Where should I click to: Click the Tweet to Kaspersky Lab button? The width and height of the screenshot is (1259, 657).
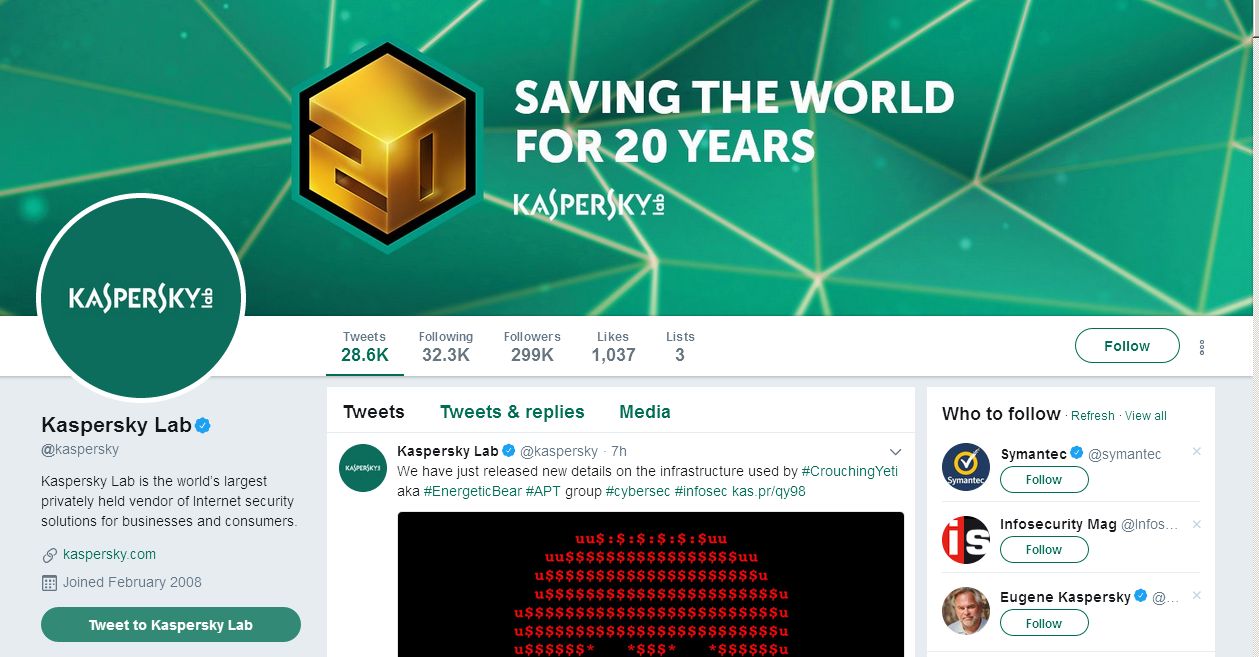(171, 625)
